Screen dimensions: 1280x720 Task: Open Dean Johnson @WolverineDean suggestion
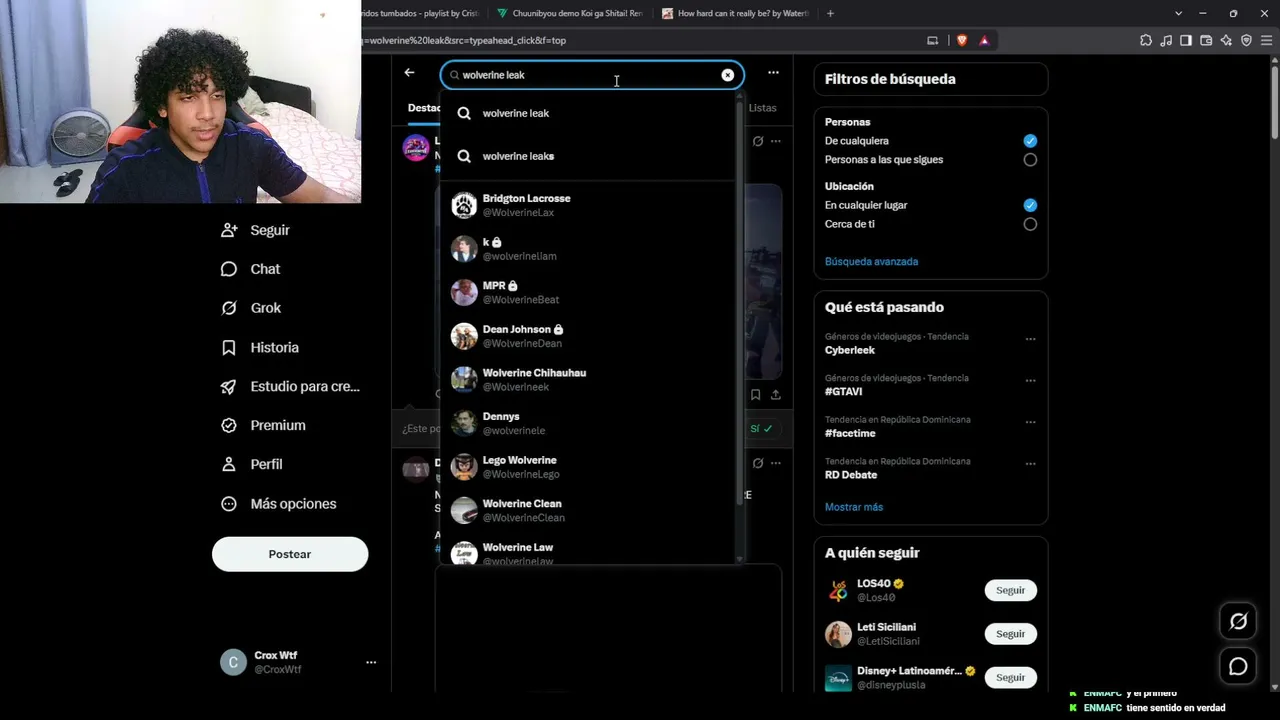pyautogui.click(x=587, y=336)
